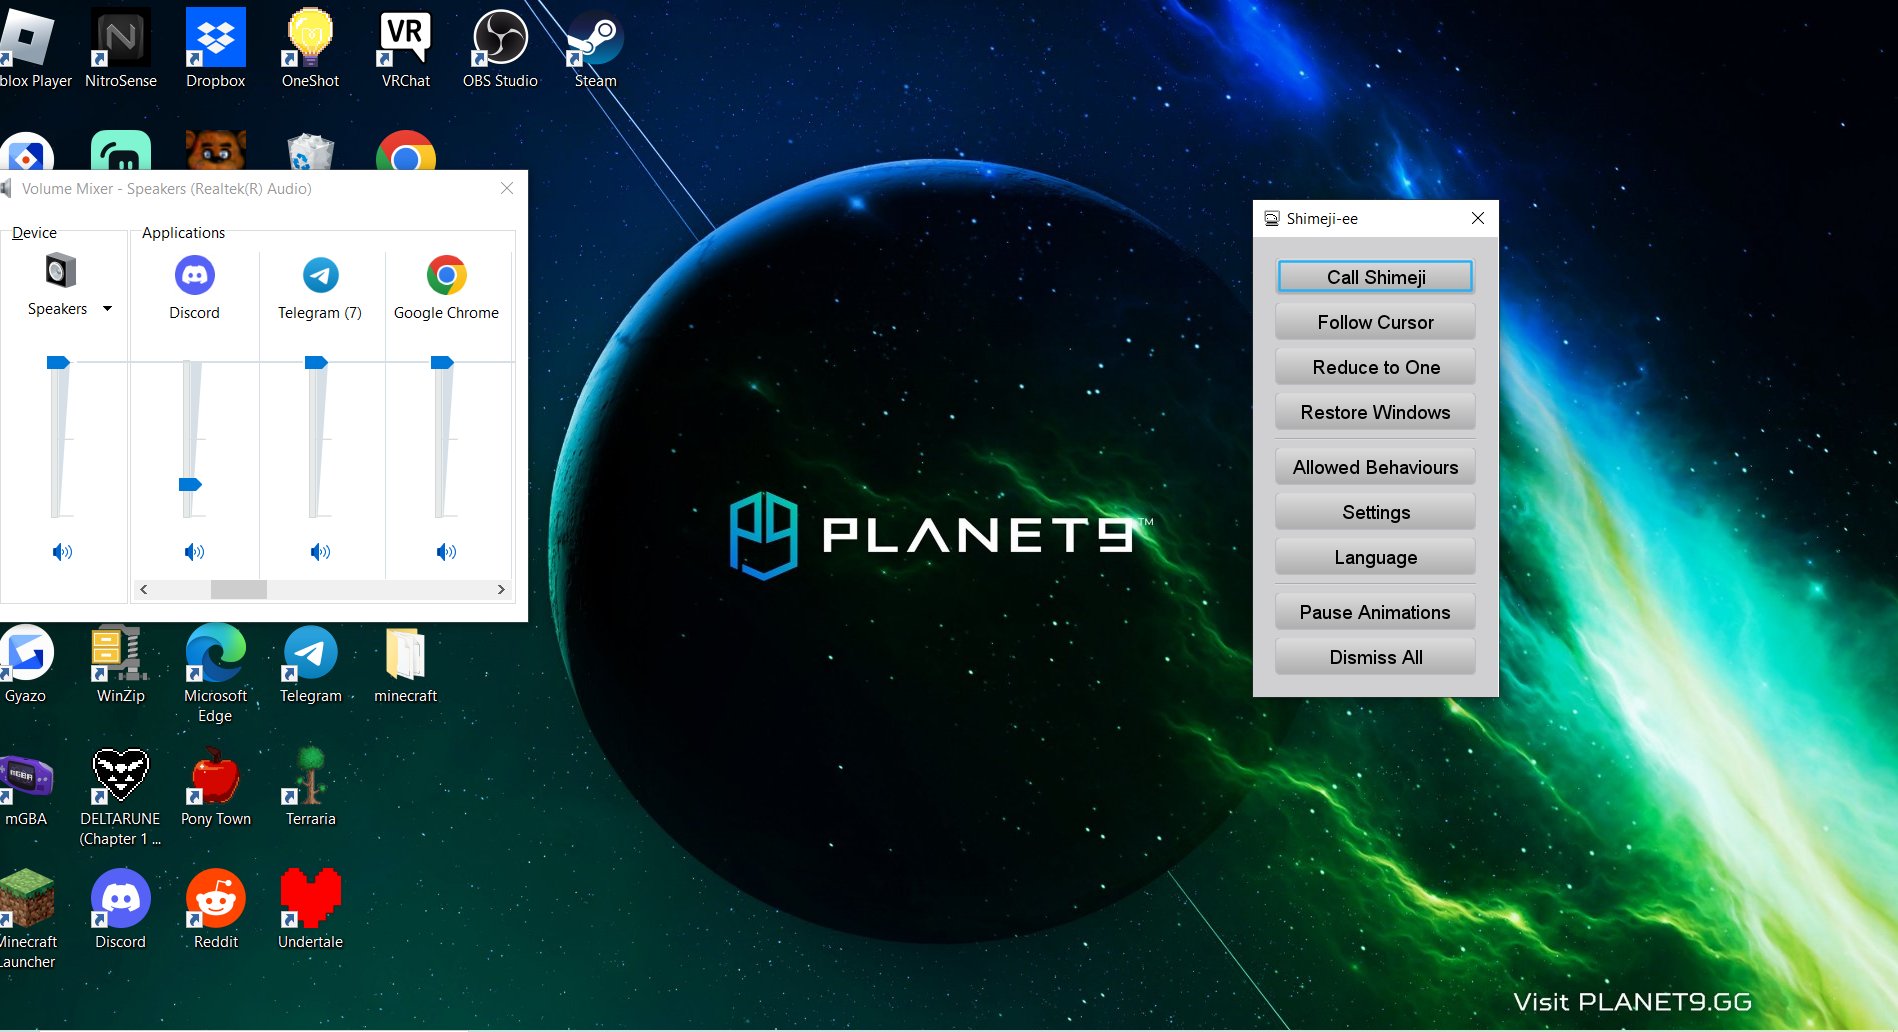Image resolution: width=1898 pixels, height=1032 pixels.
Task: Click the Telegram app icon in Volume Mixer
Action: pos(321,275)
